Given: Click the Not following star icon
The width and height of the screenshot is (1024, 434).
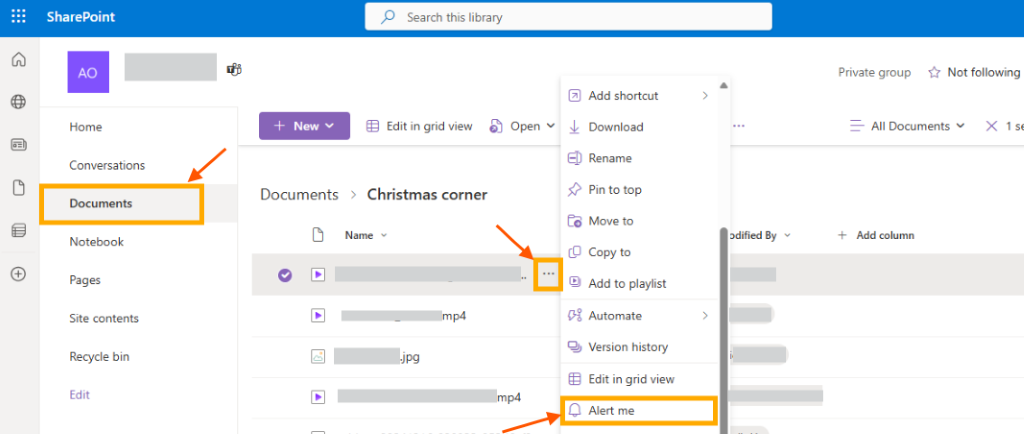Looking at the screenshot, I should 935,72.
